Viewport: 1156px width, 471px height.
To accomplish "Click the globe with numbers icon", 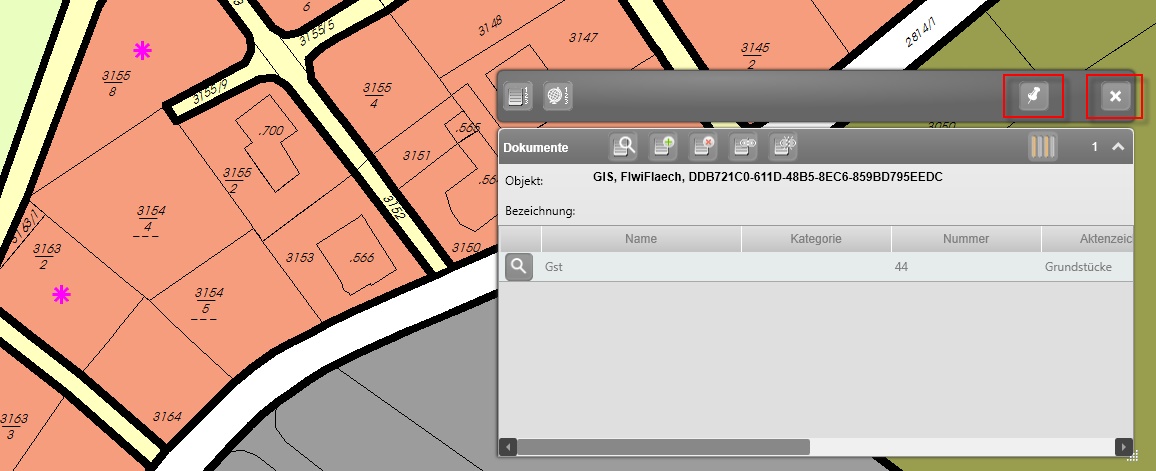I will click(557, 96).
